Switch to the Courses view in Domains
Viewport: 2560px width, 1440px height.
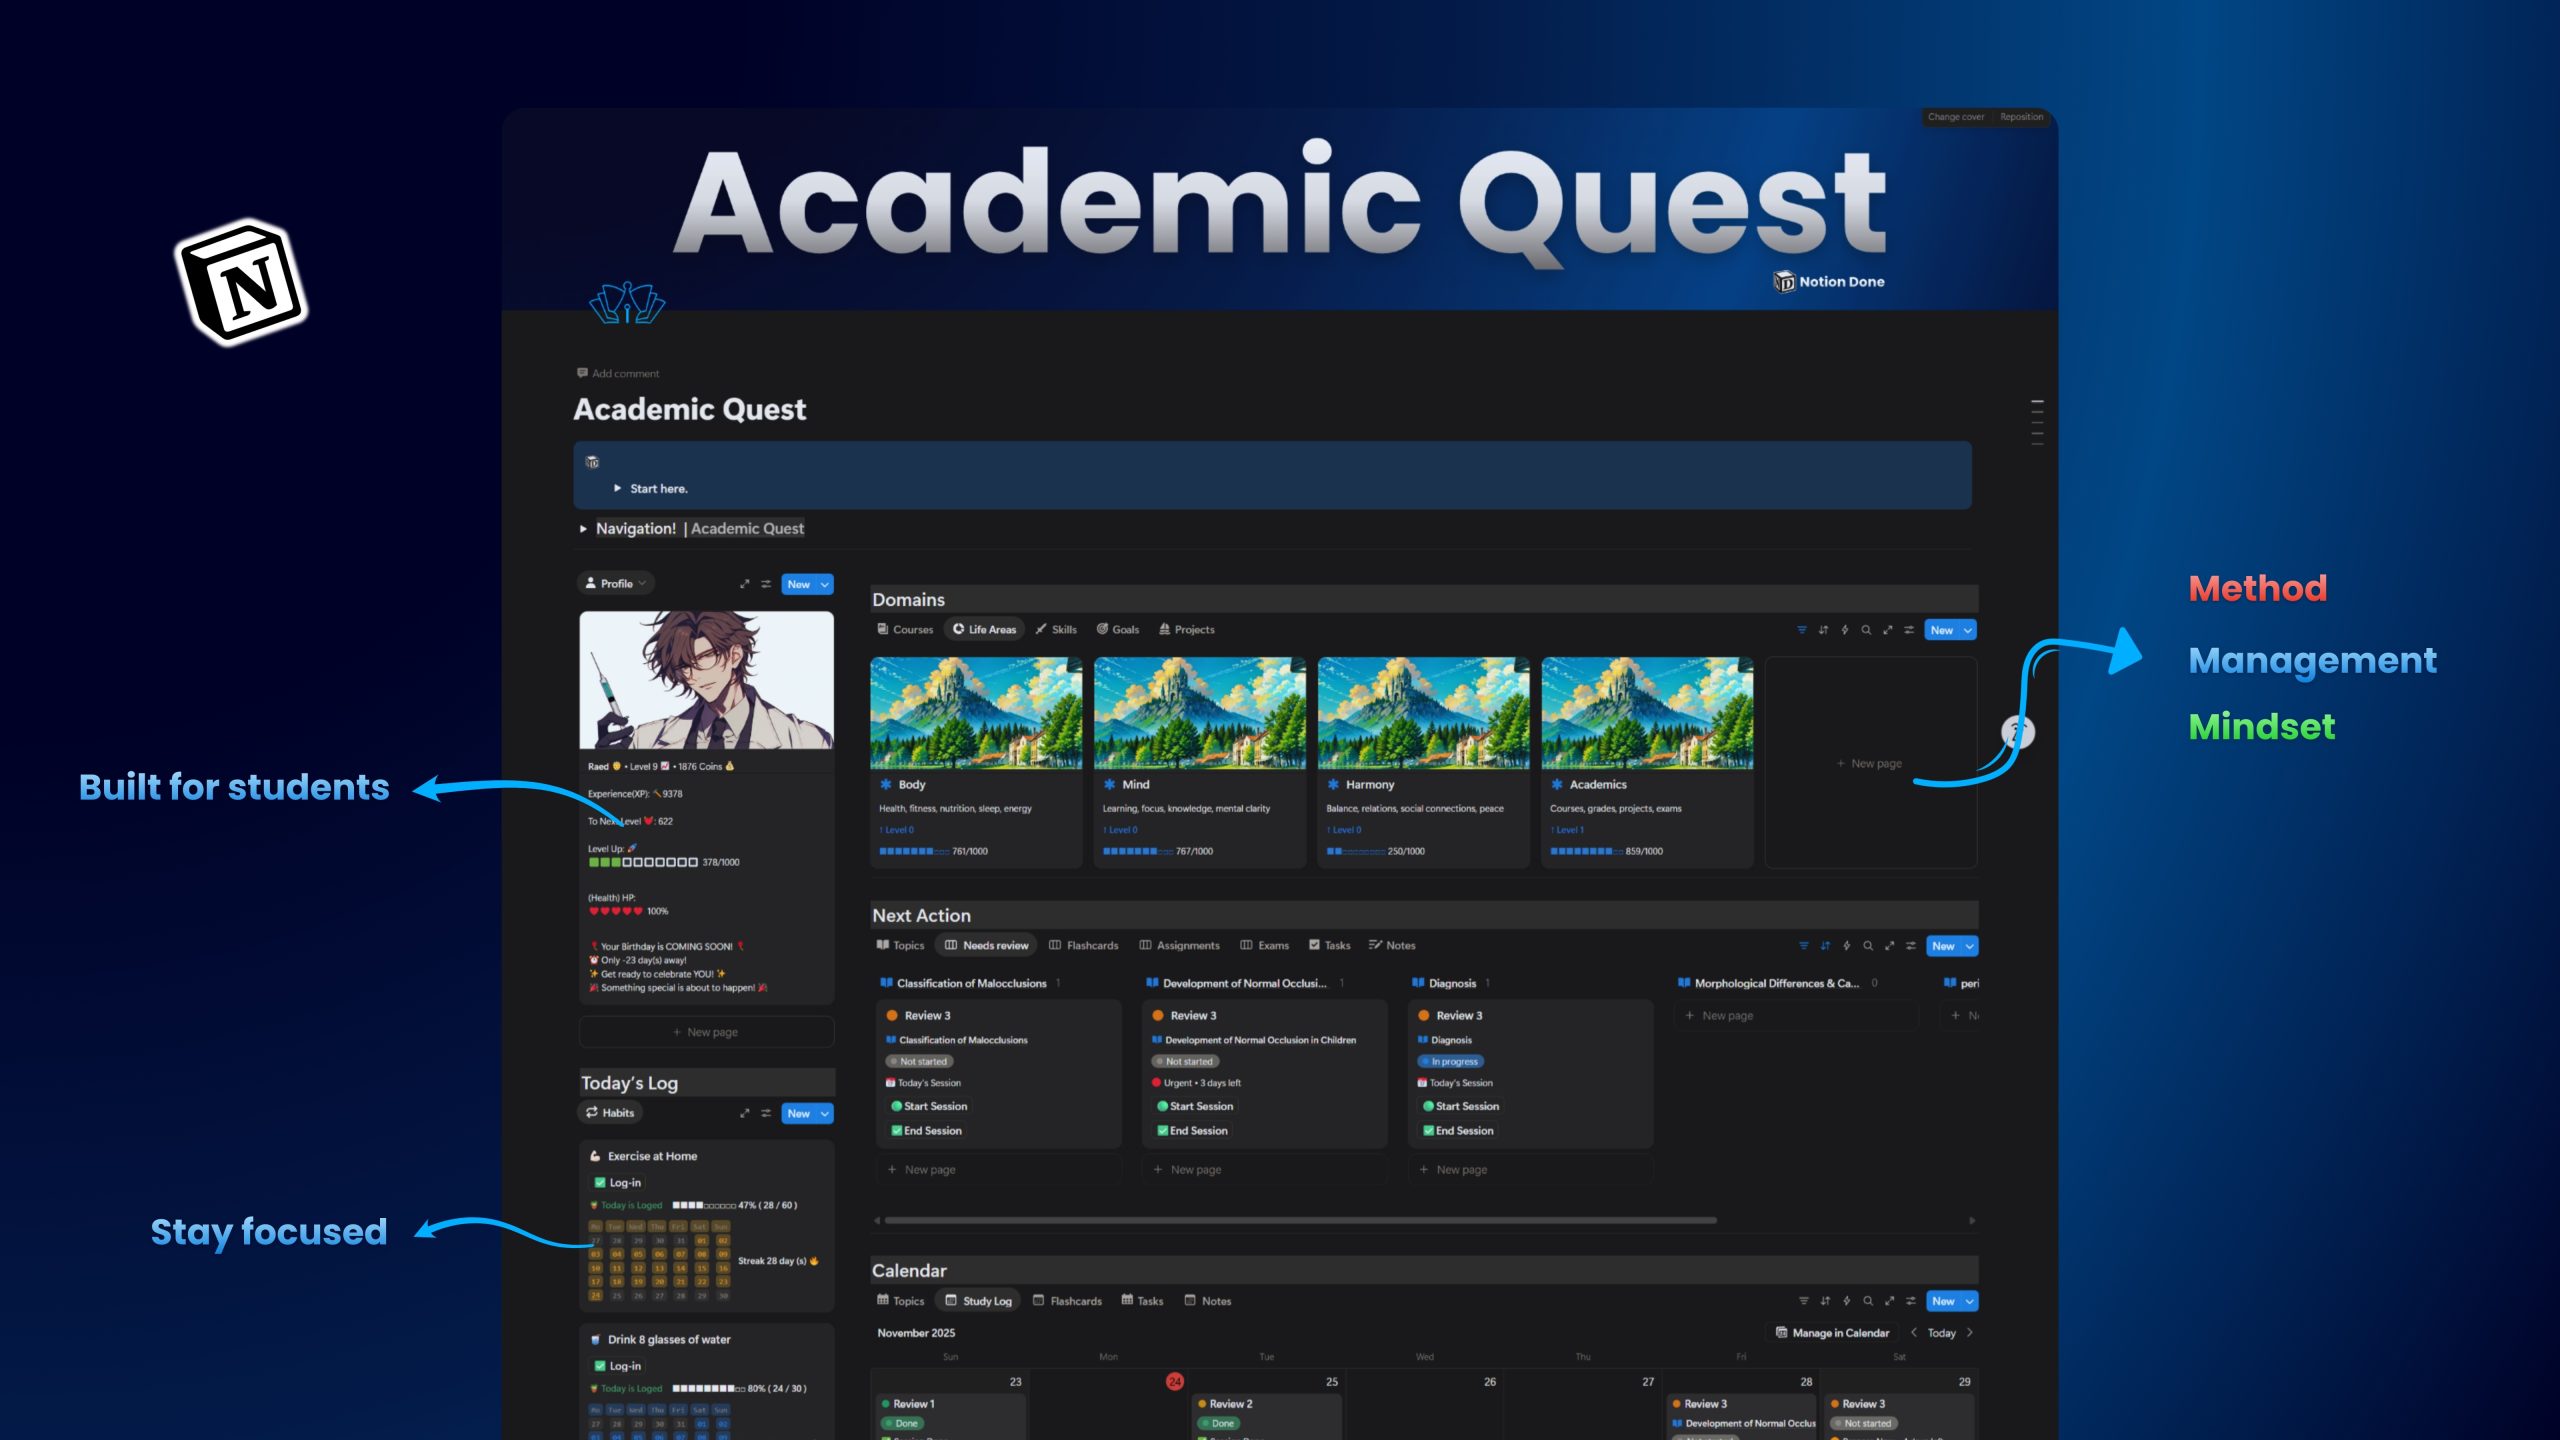(905, 629)
